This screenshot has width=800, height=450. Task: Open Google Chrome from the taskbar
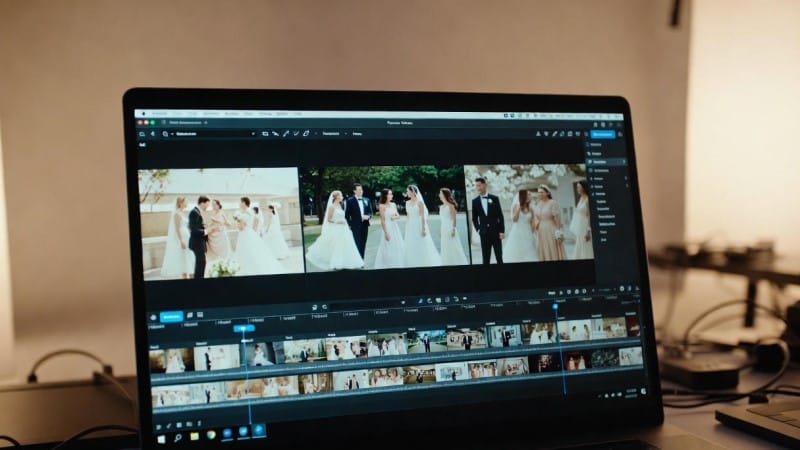(211, 435)
